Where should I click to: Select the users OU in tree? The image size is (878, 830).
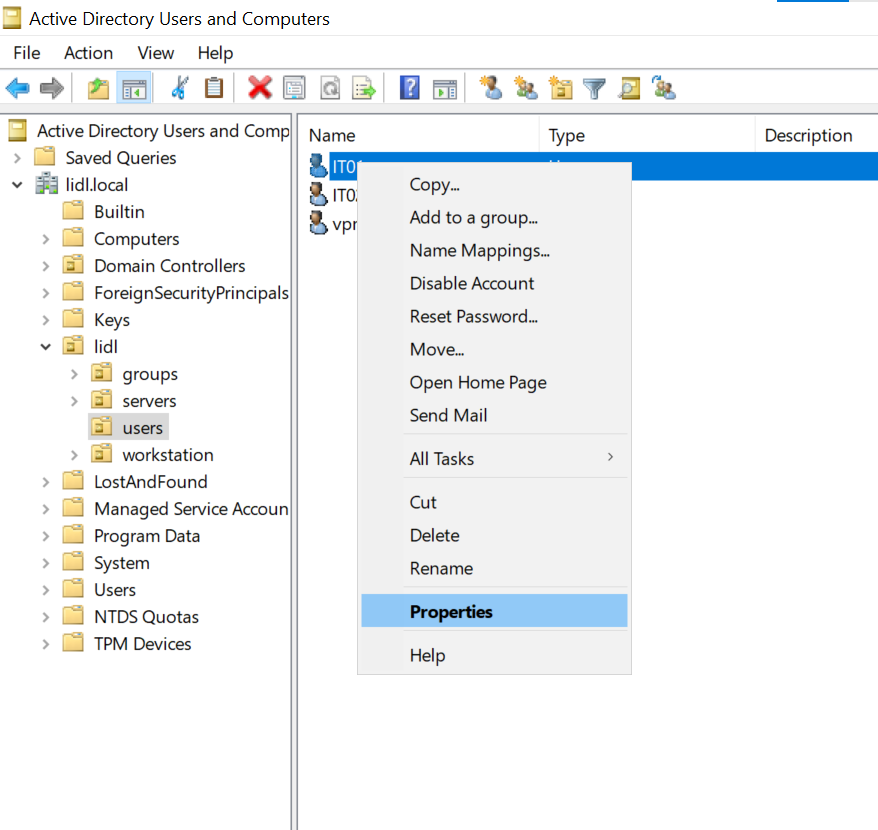click(143, 428)
